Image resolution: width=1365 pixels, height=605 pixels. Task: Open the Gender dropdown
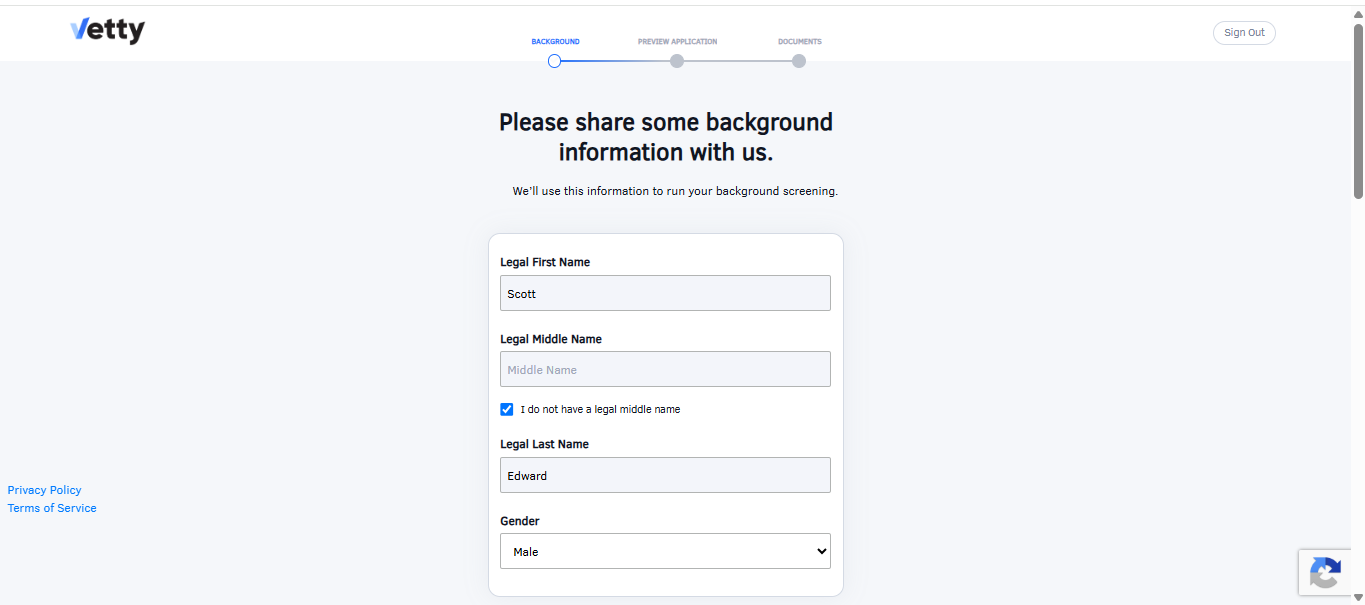(x=665, y=551)
